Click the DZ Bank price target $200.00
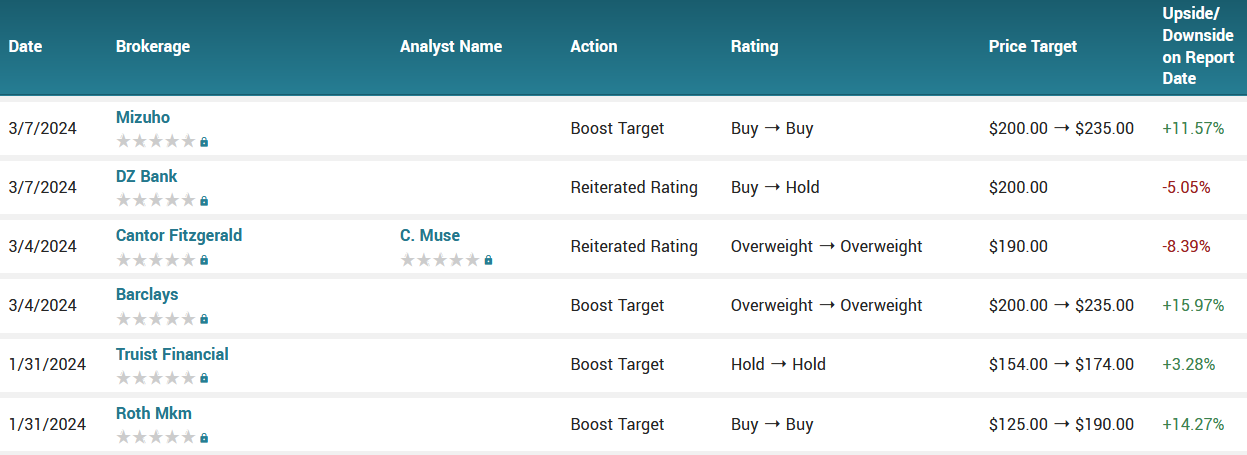1247x455 pixels. click(1018, 187)
